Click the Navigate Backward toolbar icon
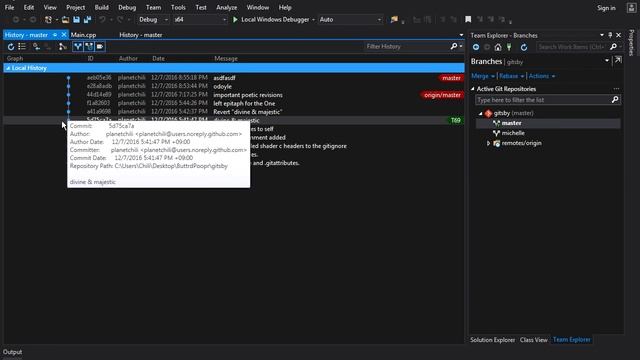Image resolution: width=640 pixels, height=360 pixels. [x=16, y=20]
